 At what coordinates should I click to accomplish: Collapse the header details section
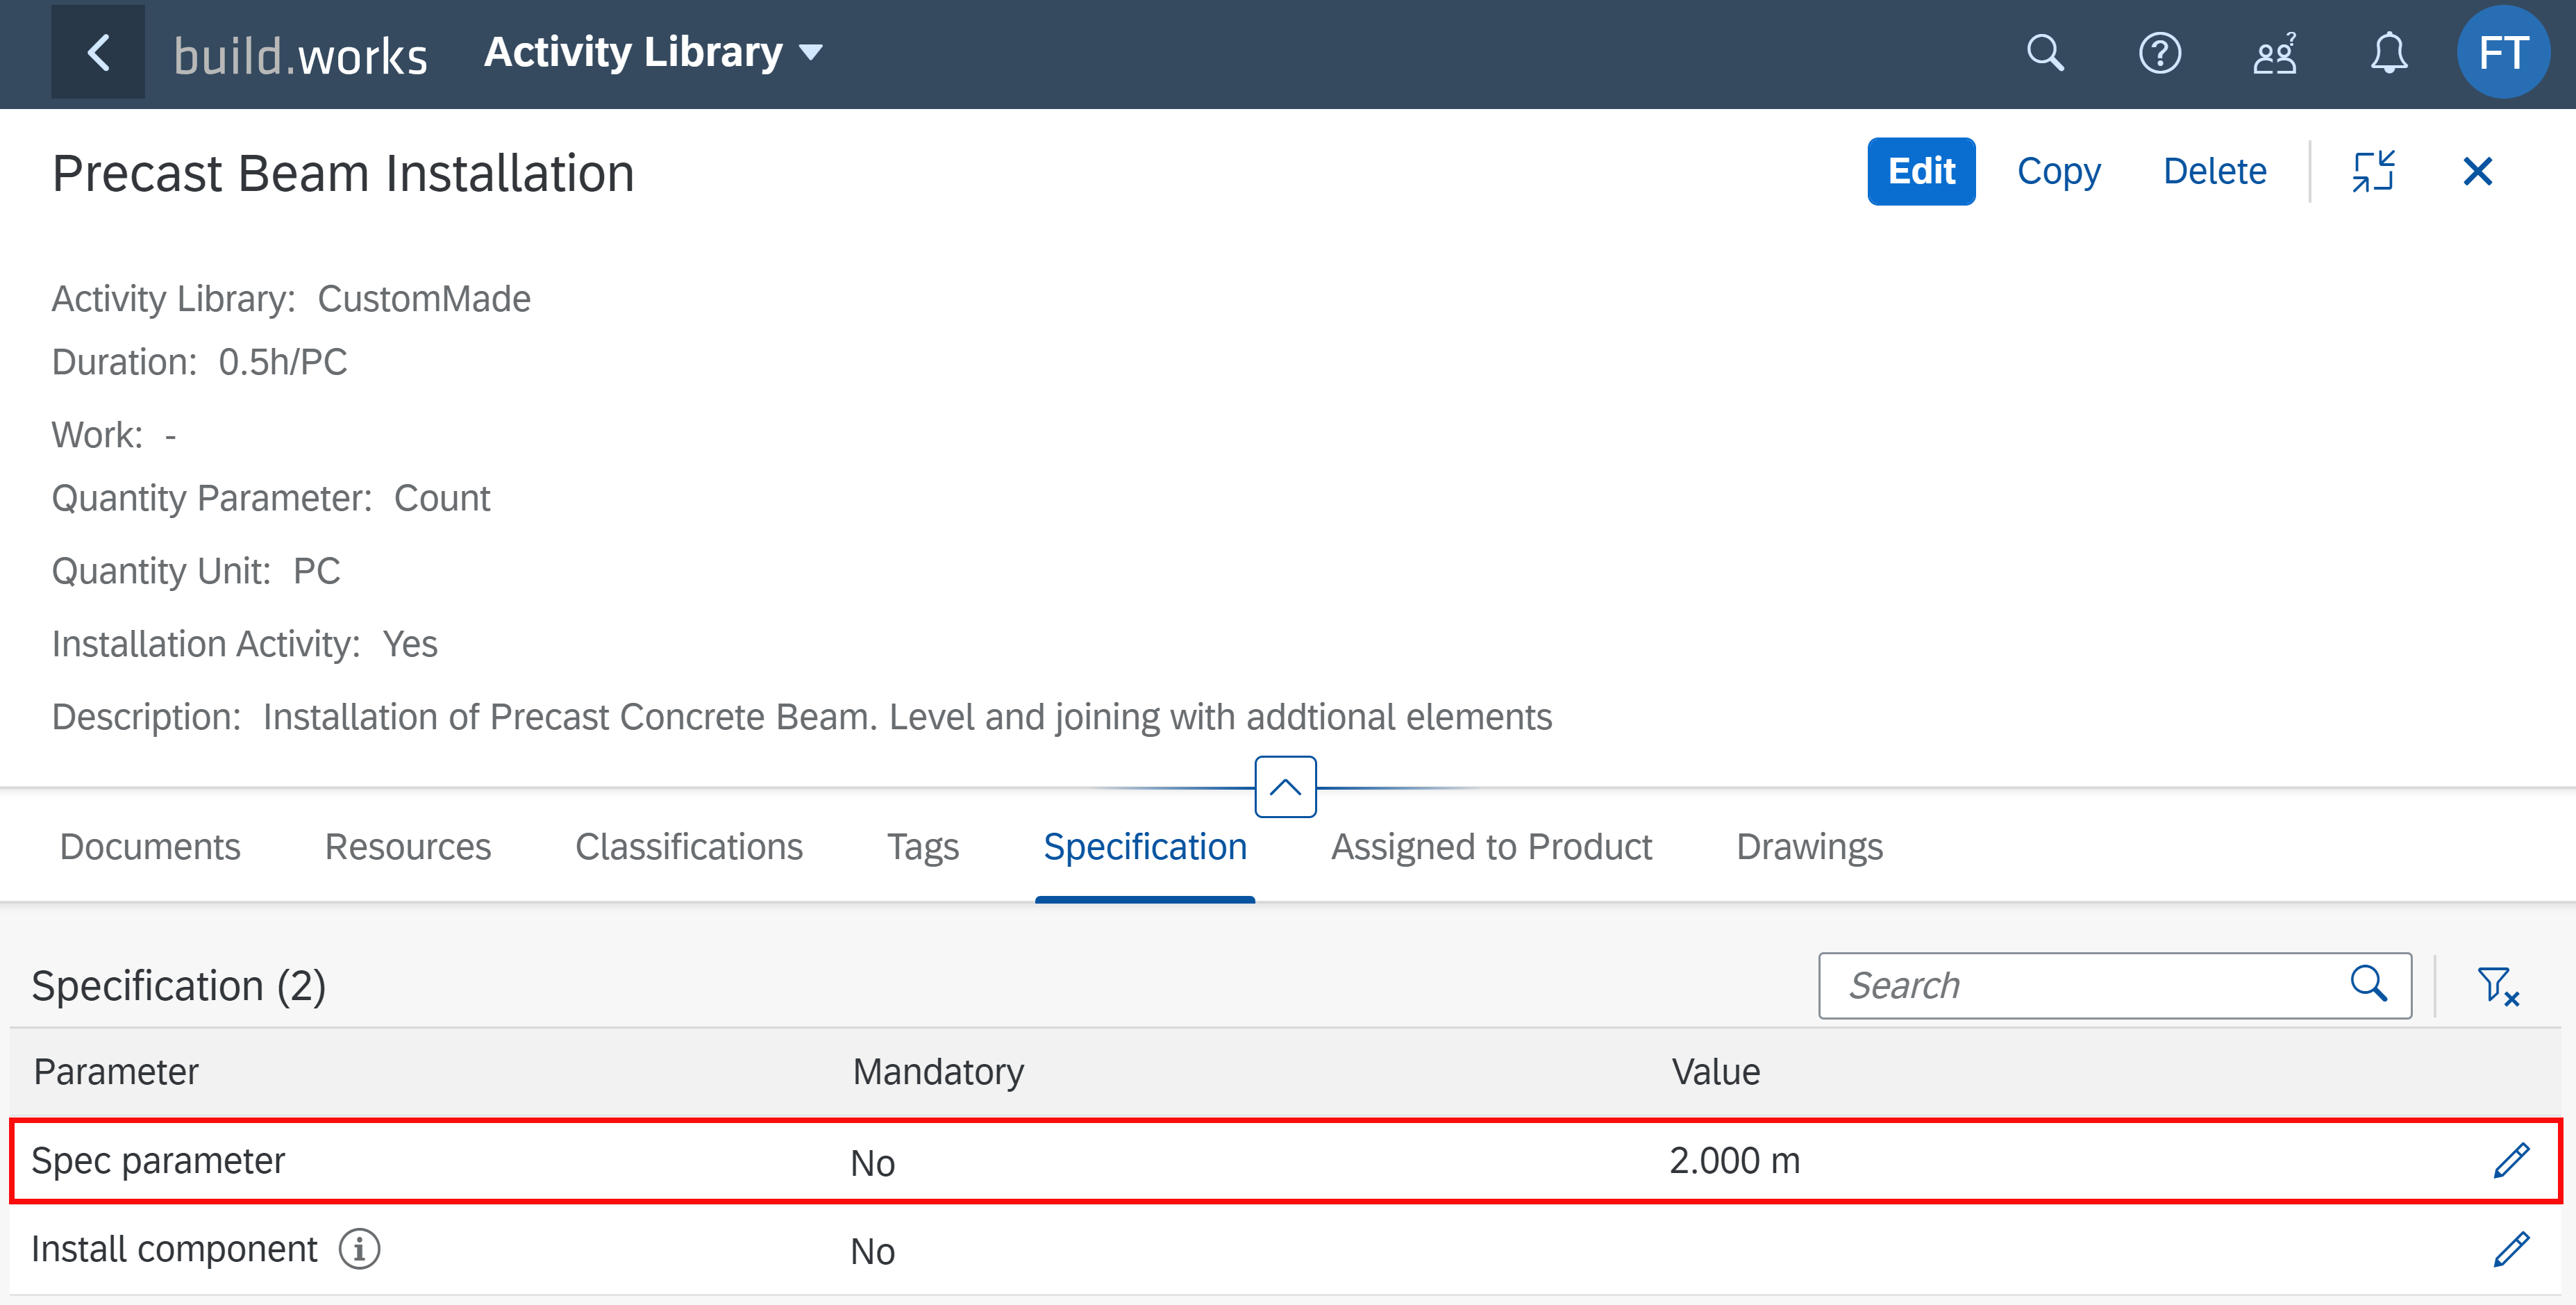[x=1285, y=787]
